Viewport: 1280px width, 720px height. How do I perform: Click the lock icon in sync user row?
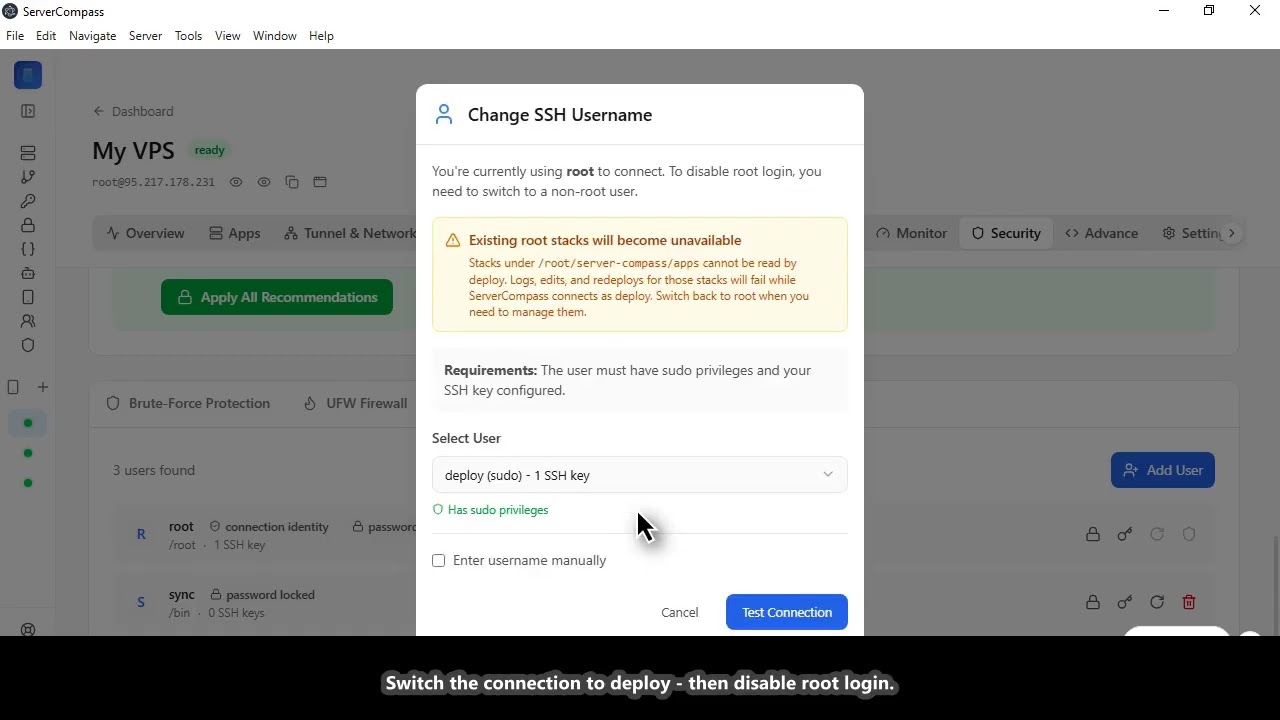1093,602
